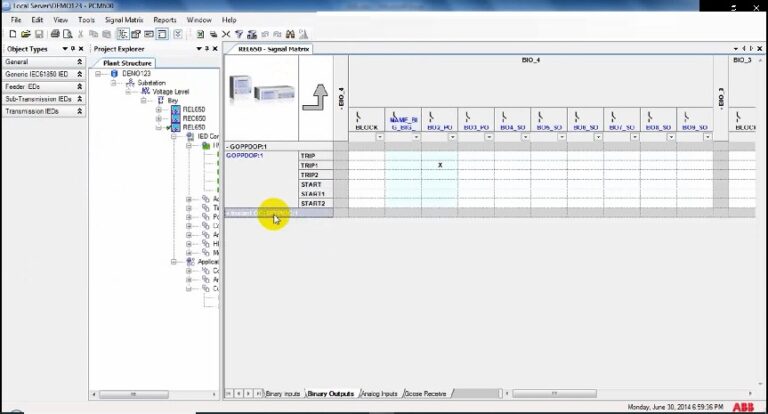
Task: Click the green spreadsheet export toolbar icon
Action: click(200, 34)
